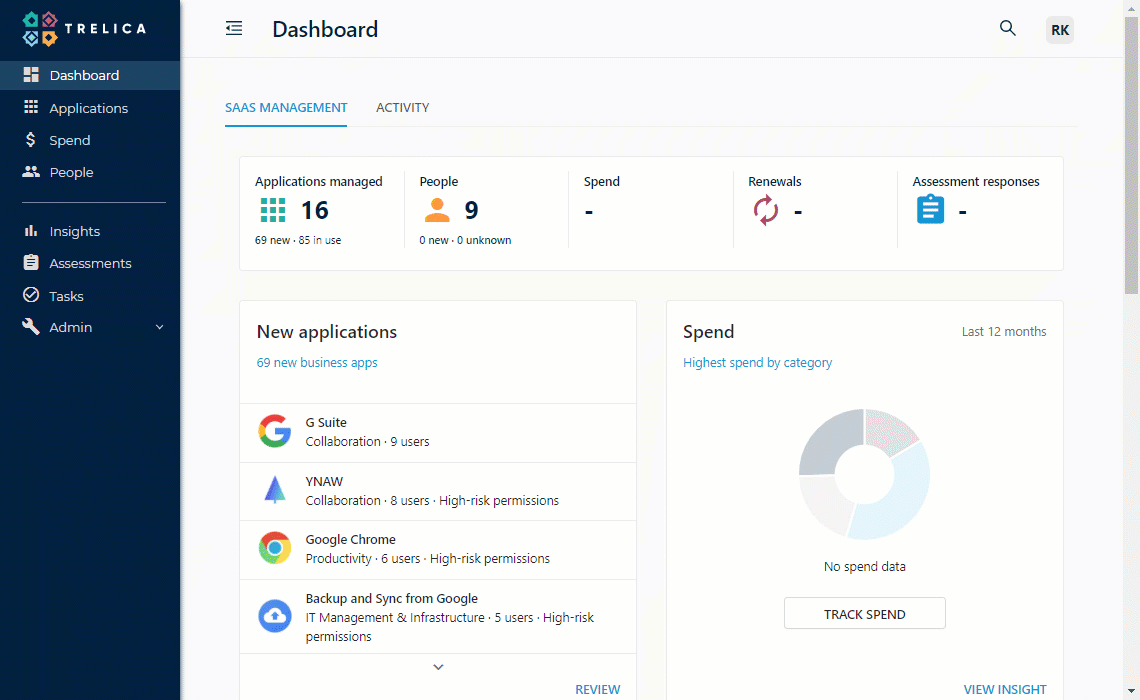This screenshot has height=700, width=1140.
Task: Select the SaaS Management tab
Action: (x=286, y=108)
